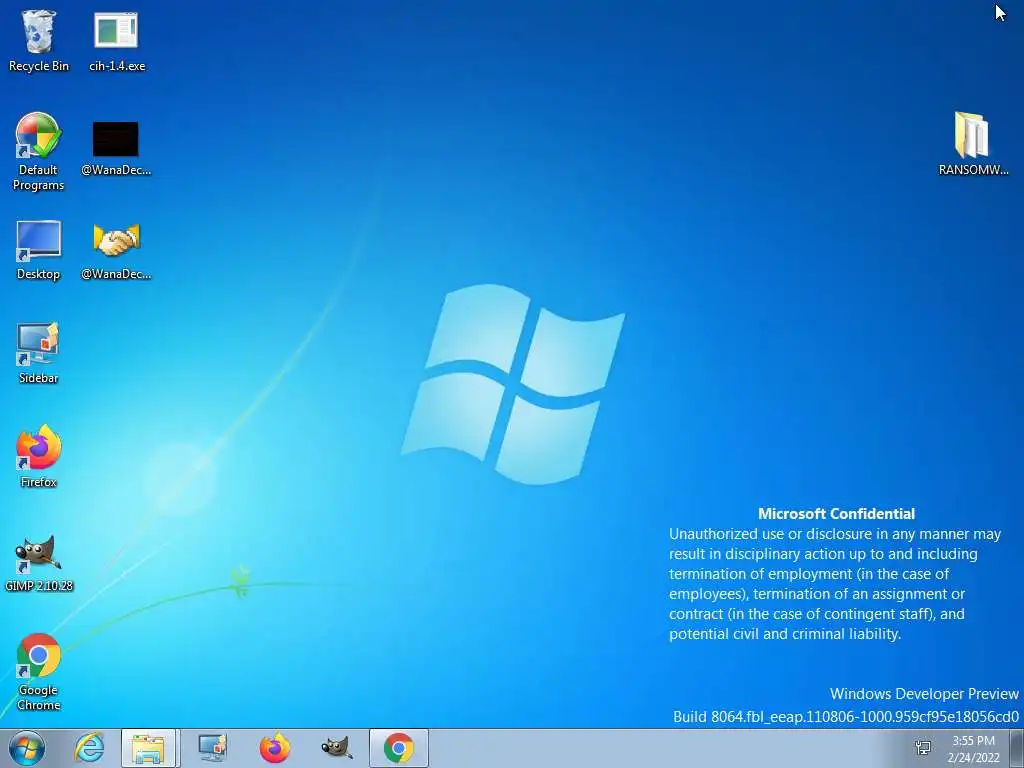Select the GIMP 2.10.28 desktop shortcut

(39, 563)
